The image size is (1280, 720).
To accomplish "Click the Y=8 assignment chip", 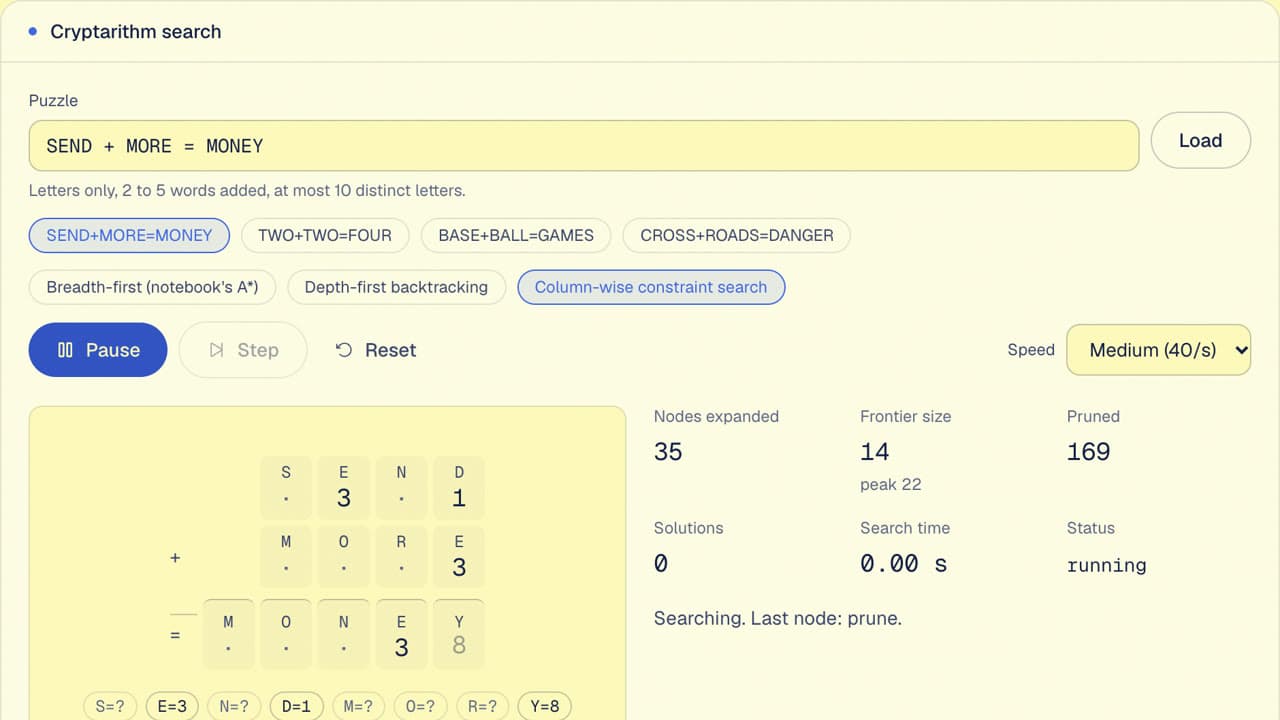I will (x=545, y=706).
